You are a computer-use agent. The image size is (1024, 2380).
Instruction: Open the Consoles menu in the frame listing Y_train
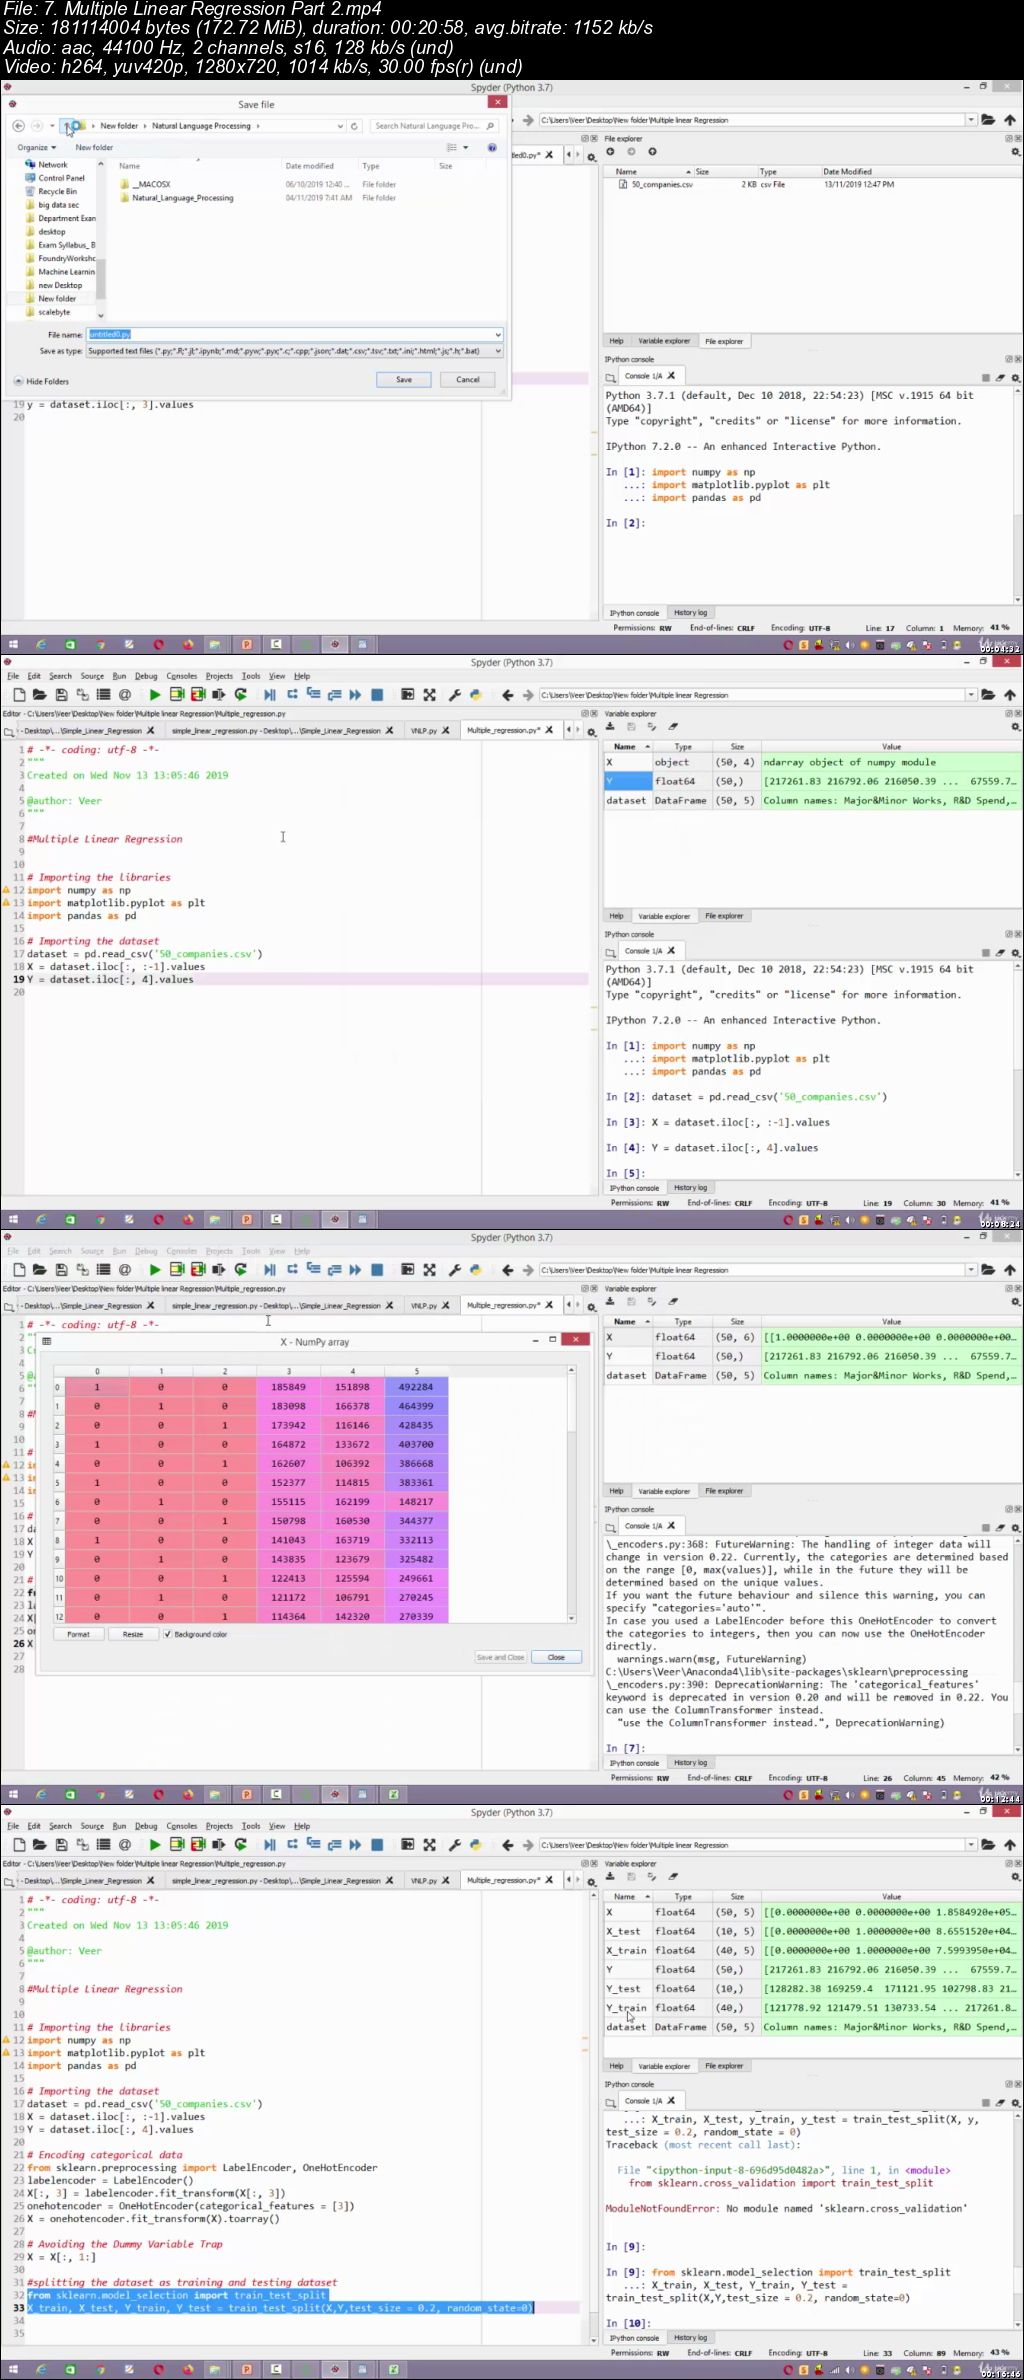(x=181, y=1826)
